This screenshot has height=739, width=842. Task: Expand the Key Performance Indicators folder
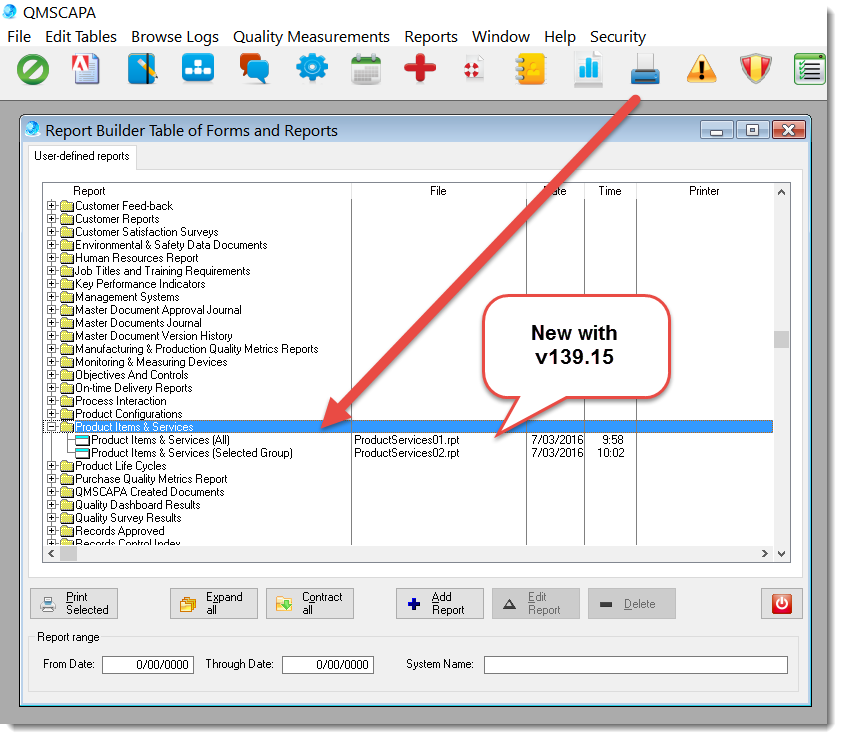(53, 284)
